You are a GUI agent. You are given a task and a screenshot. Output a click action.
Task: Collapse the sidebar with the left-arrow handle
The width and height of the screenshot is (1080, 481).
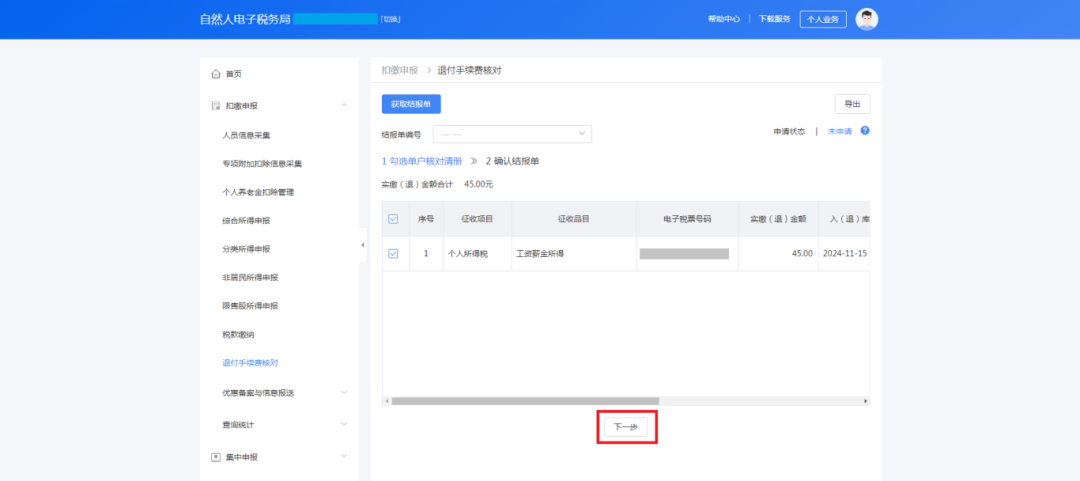pos(363,245)
